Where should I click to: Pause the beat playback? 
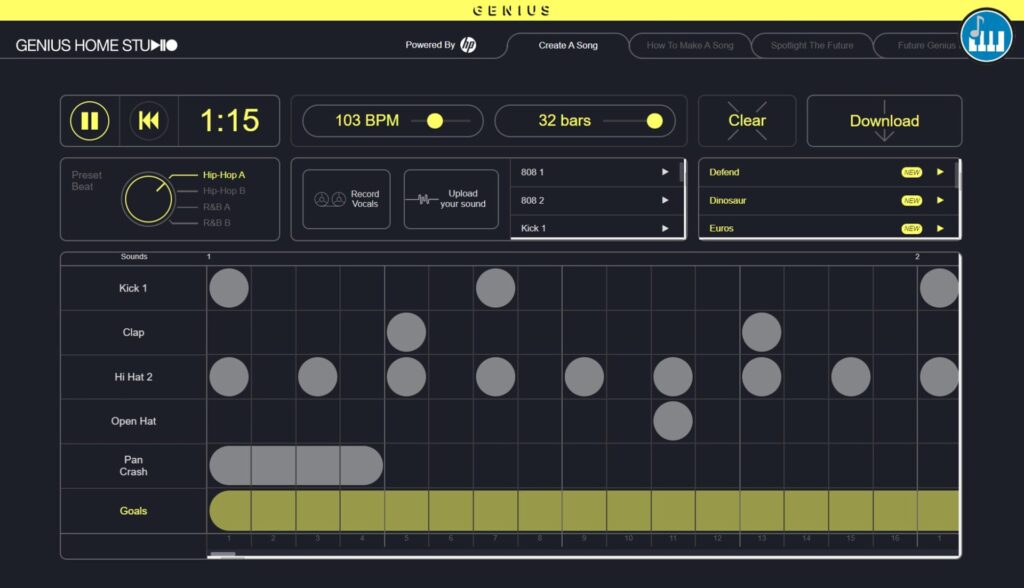89,121
